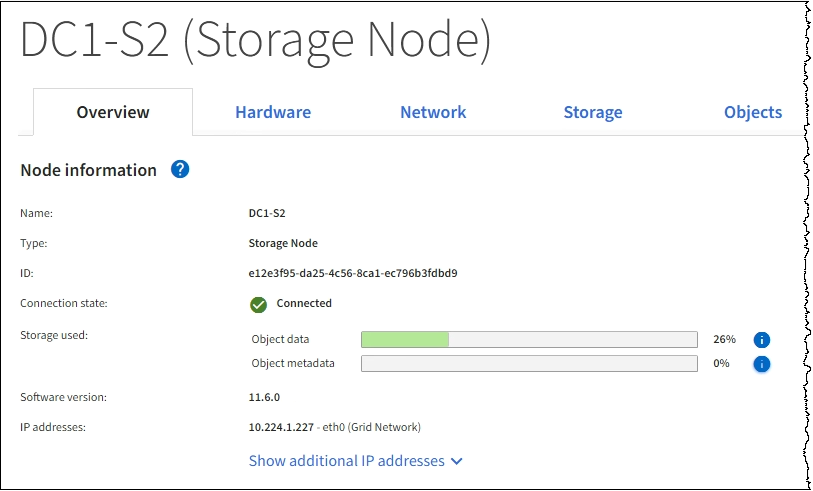This screenshot has width=813, height=491.
Task: Click the Object metadata usage bar
Action: (x=528, y=364)
